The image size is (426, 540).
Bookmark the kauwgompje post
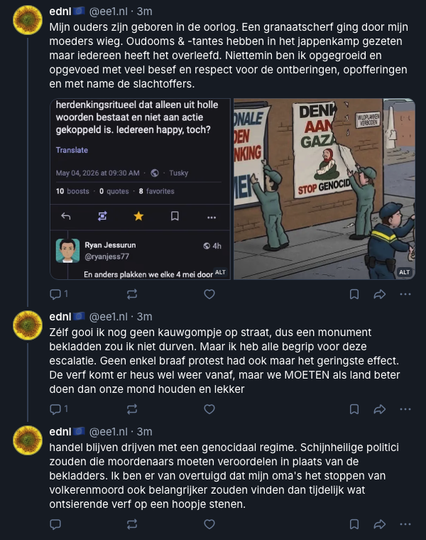354,409
